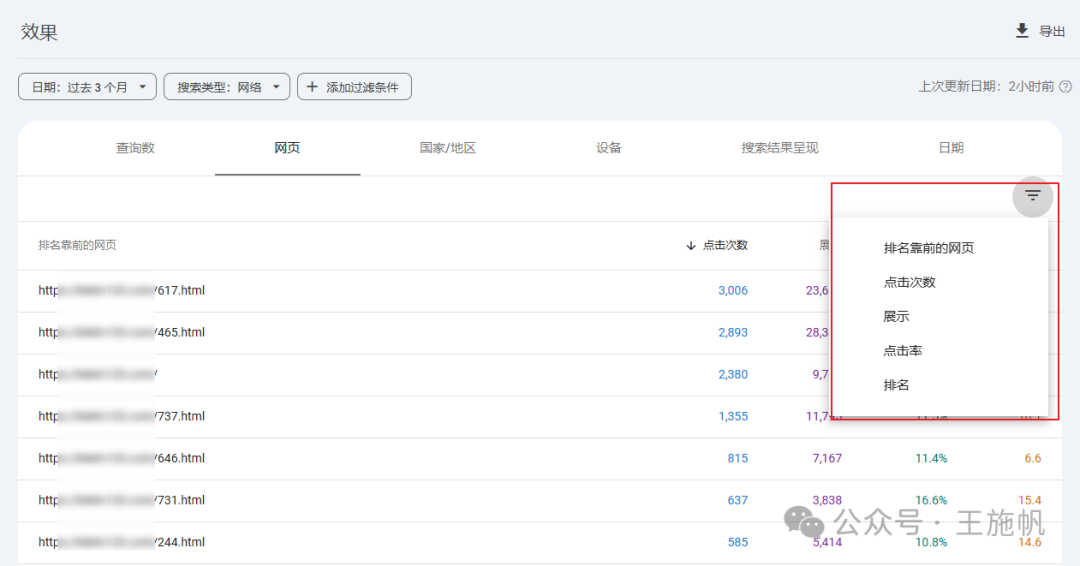The width and height of the screenshot is (1080, 566).
Task: Click the position value 6.6
Action: point(1032,459)
